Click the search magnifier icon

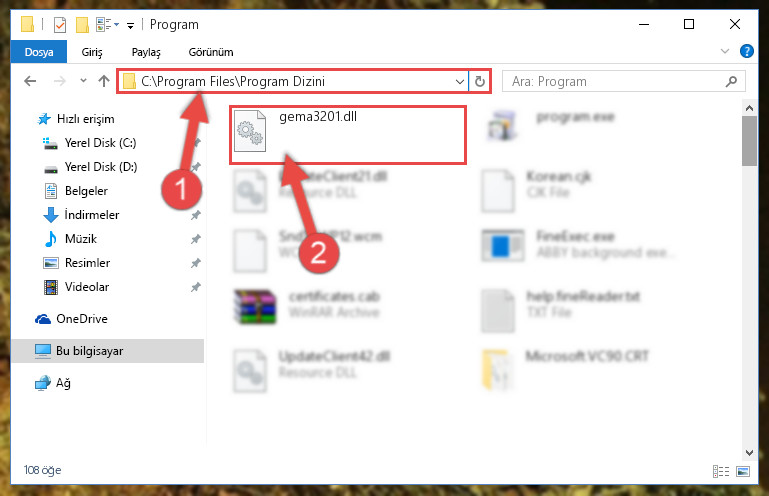731,81
